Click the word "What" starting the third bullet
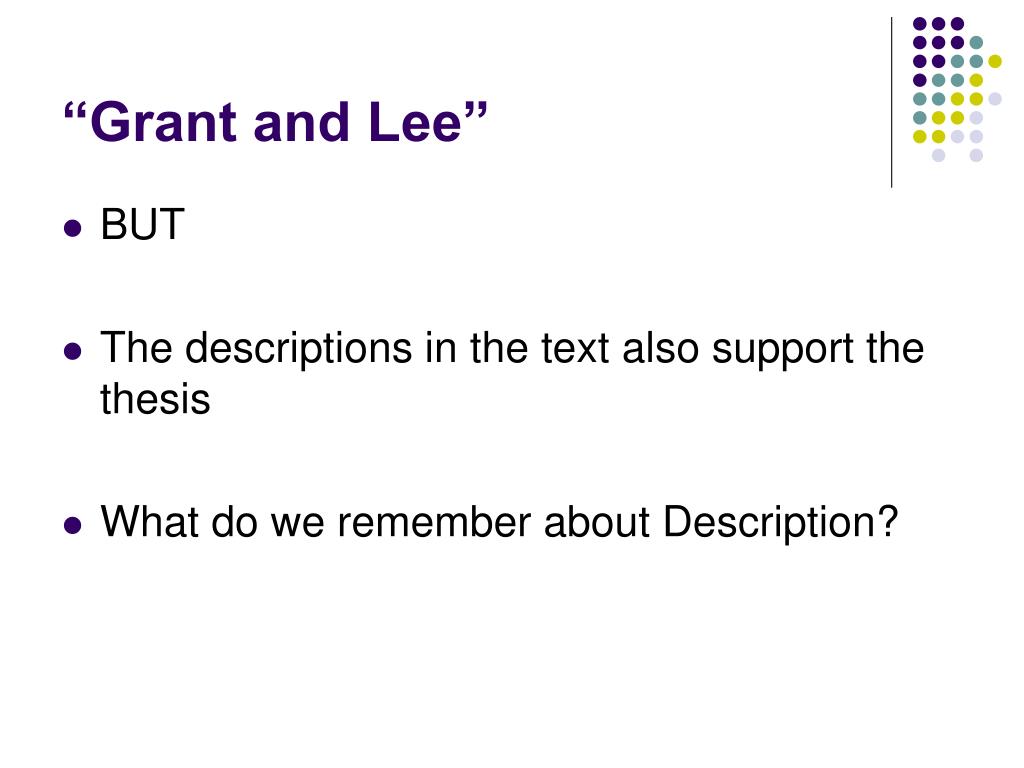Viewport: 1024px width, 768px height. pyautogui.click(x=150, y=522)
